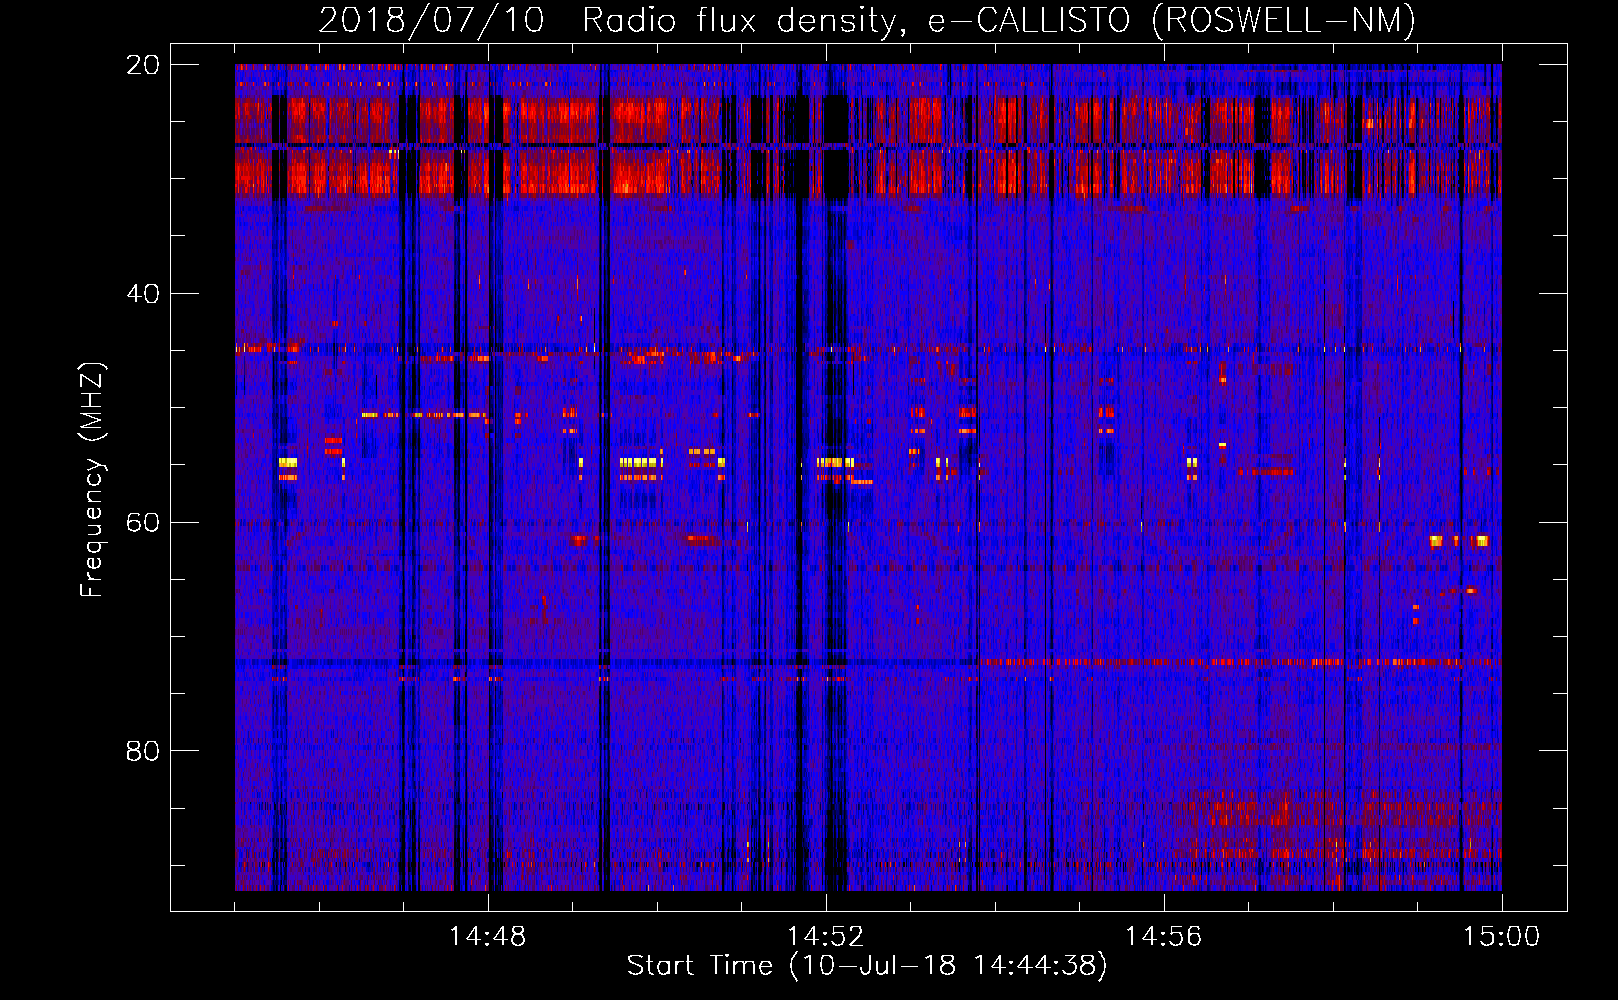This screenshot has height=1000, width=1618.
Task: Select the 14:52 time tick label
Action: click(825, 937)
